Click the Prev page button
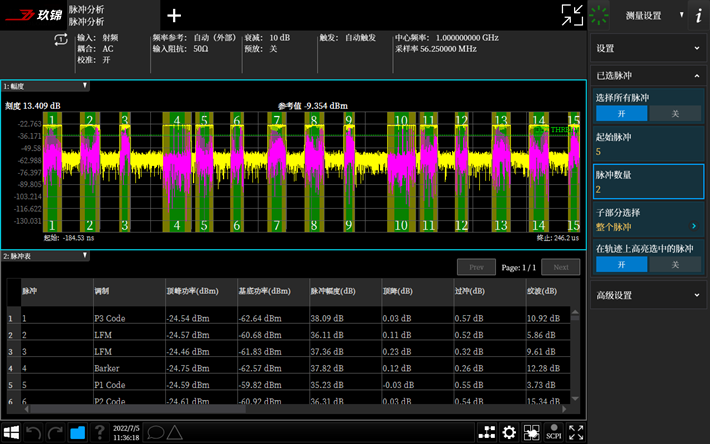 476,267
